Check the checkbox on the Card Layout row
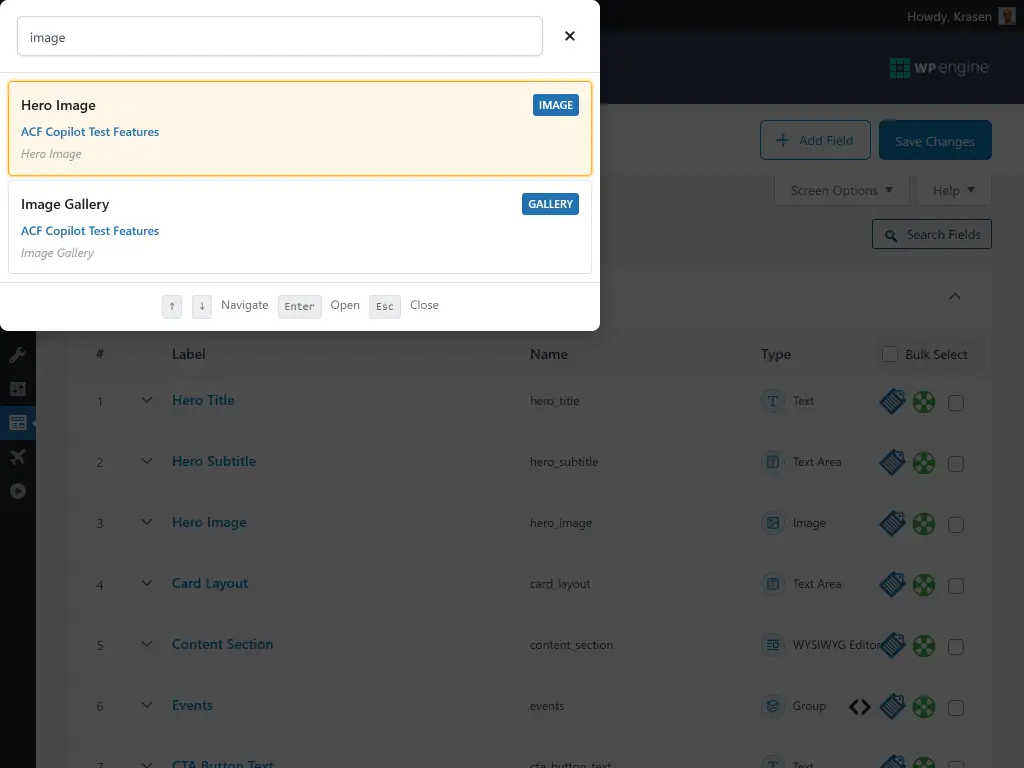1024x768 pixels. tap(956, 584)
